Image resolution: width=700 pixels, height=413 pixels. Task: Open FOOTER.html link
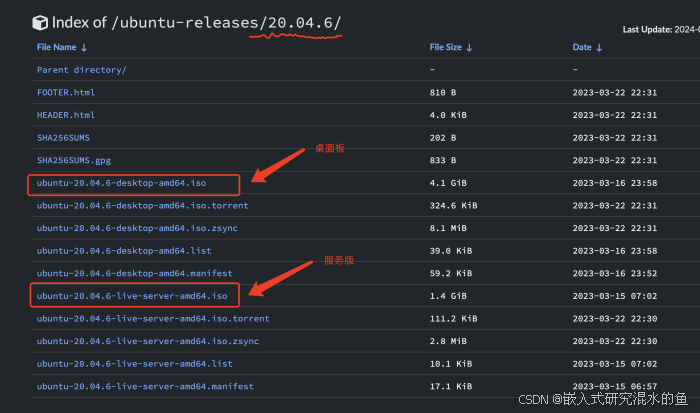pos(66,92)
